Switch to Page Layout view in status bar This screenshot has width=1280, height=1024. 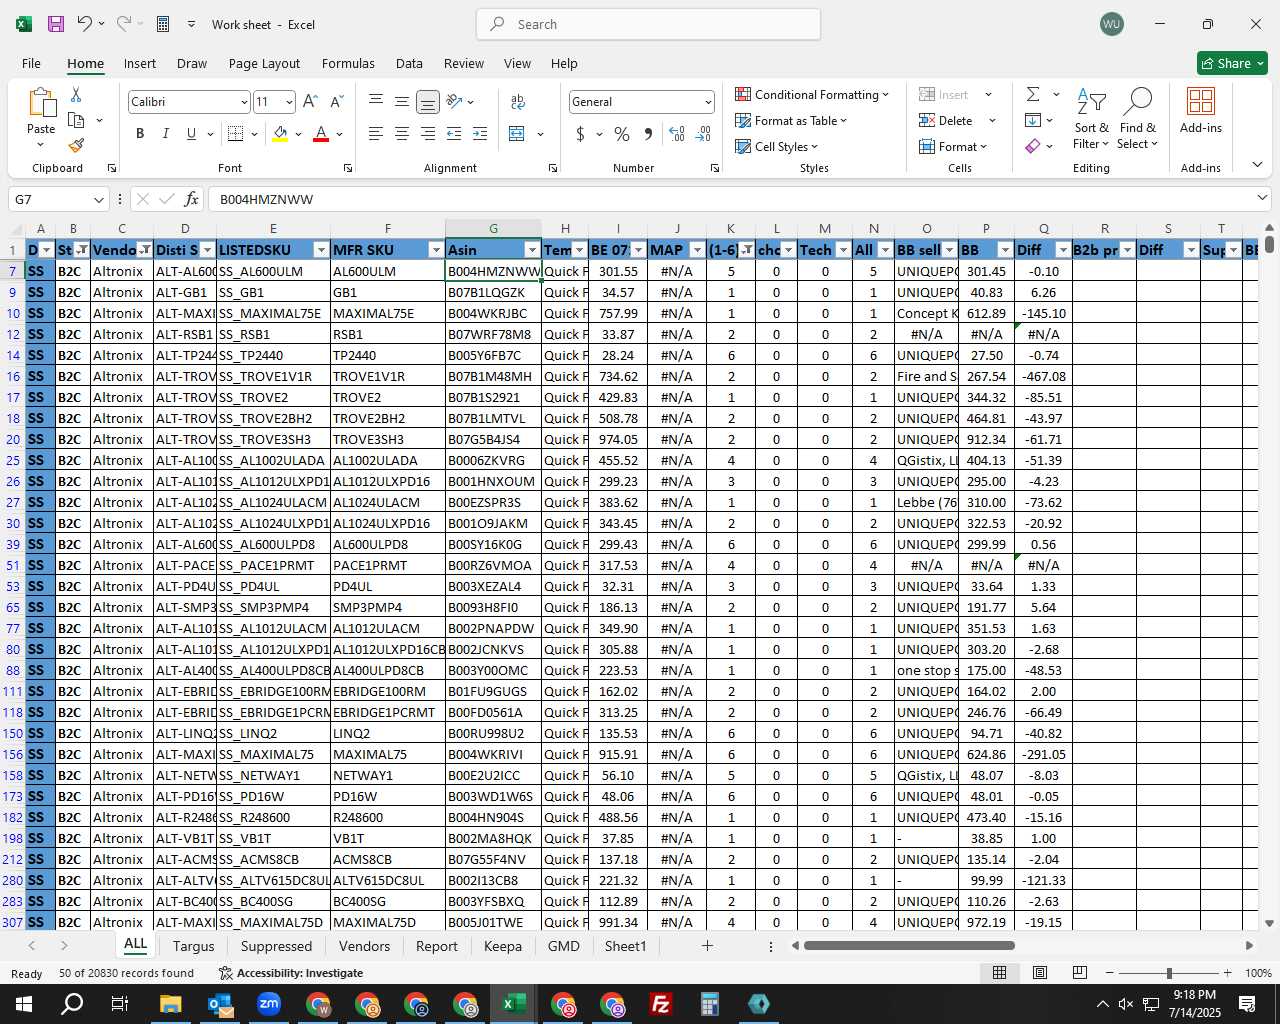[x=1040, y=973]
